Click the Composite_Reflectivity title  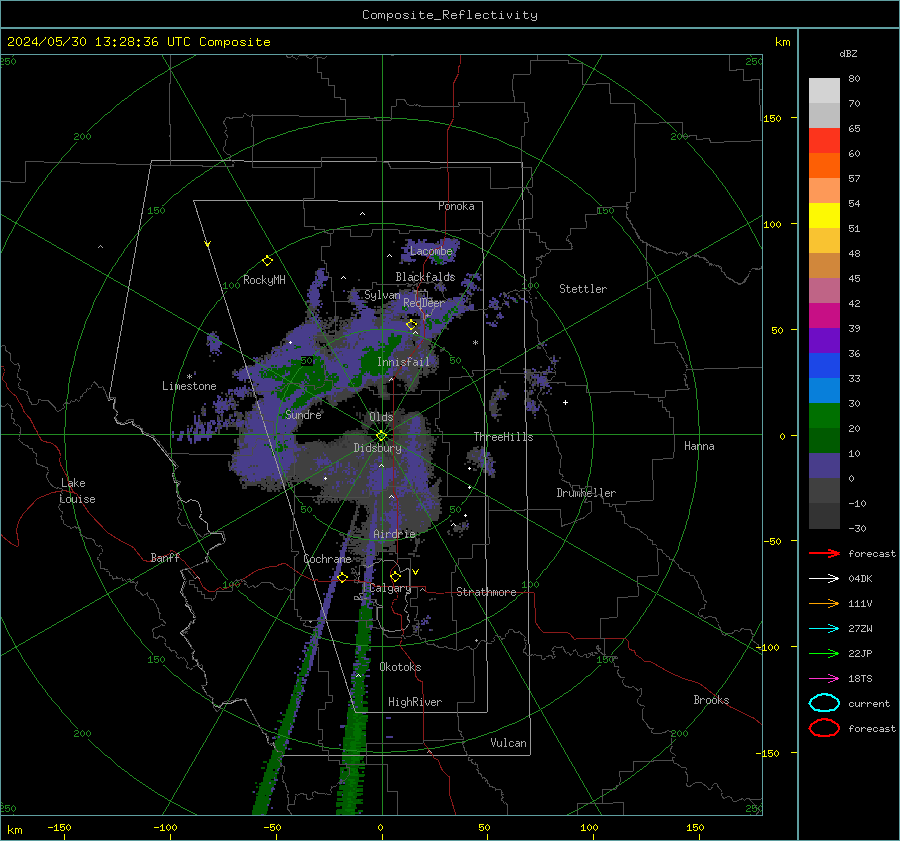click(x=450, y=15)
